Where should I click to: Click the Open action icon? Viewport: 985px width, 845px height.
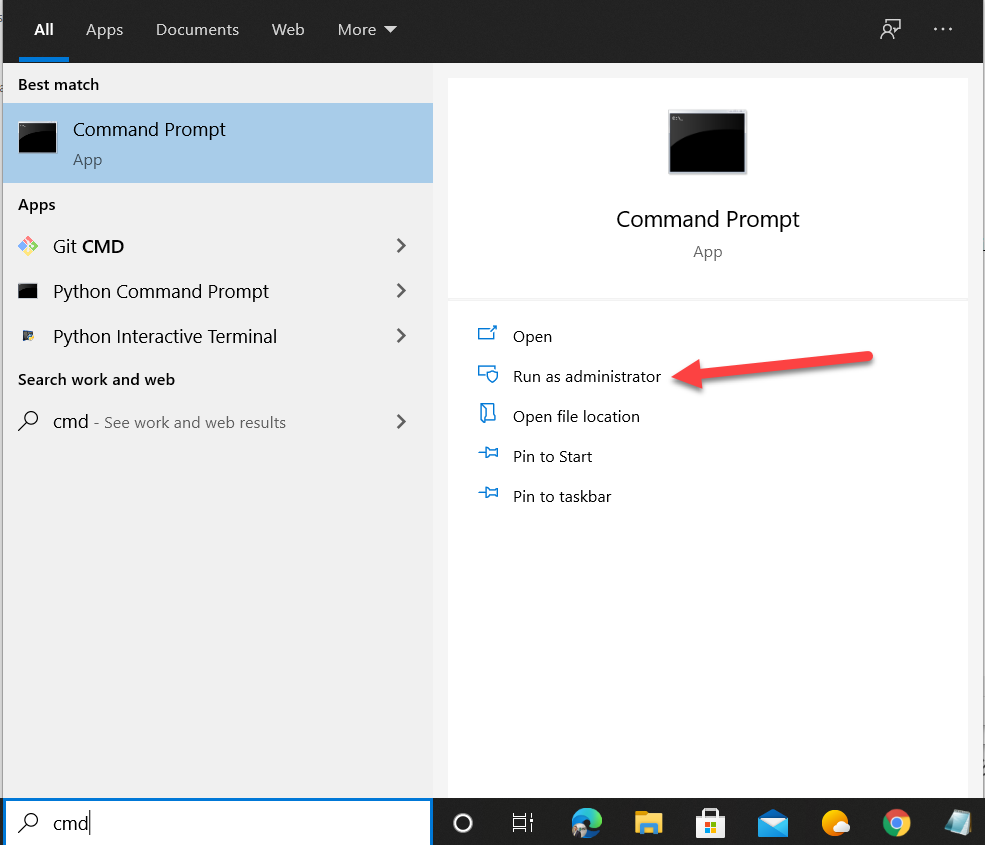487,333
